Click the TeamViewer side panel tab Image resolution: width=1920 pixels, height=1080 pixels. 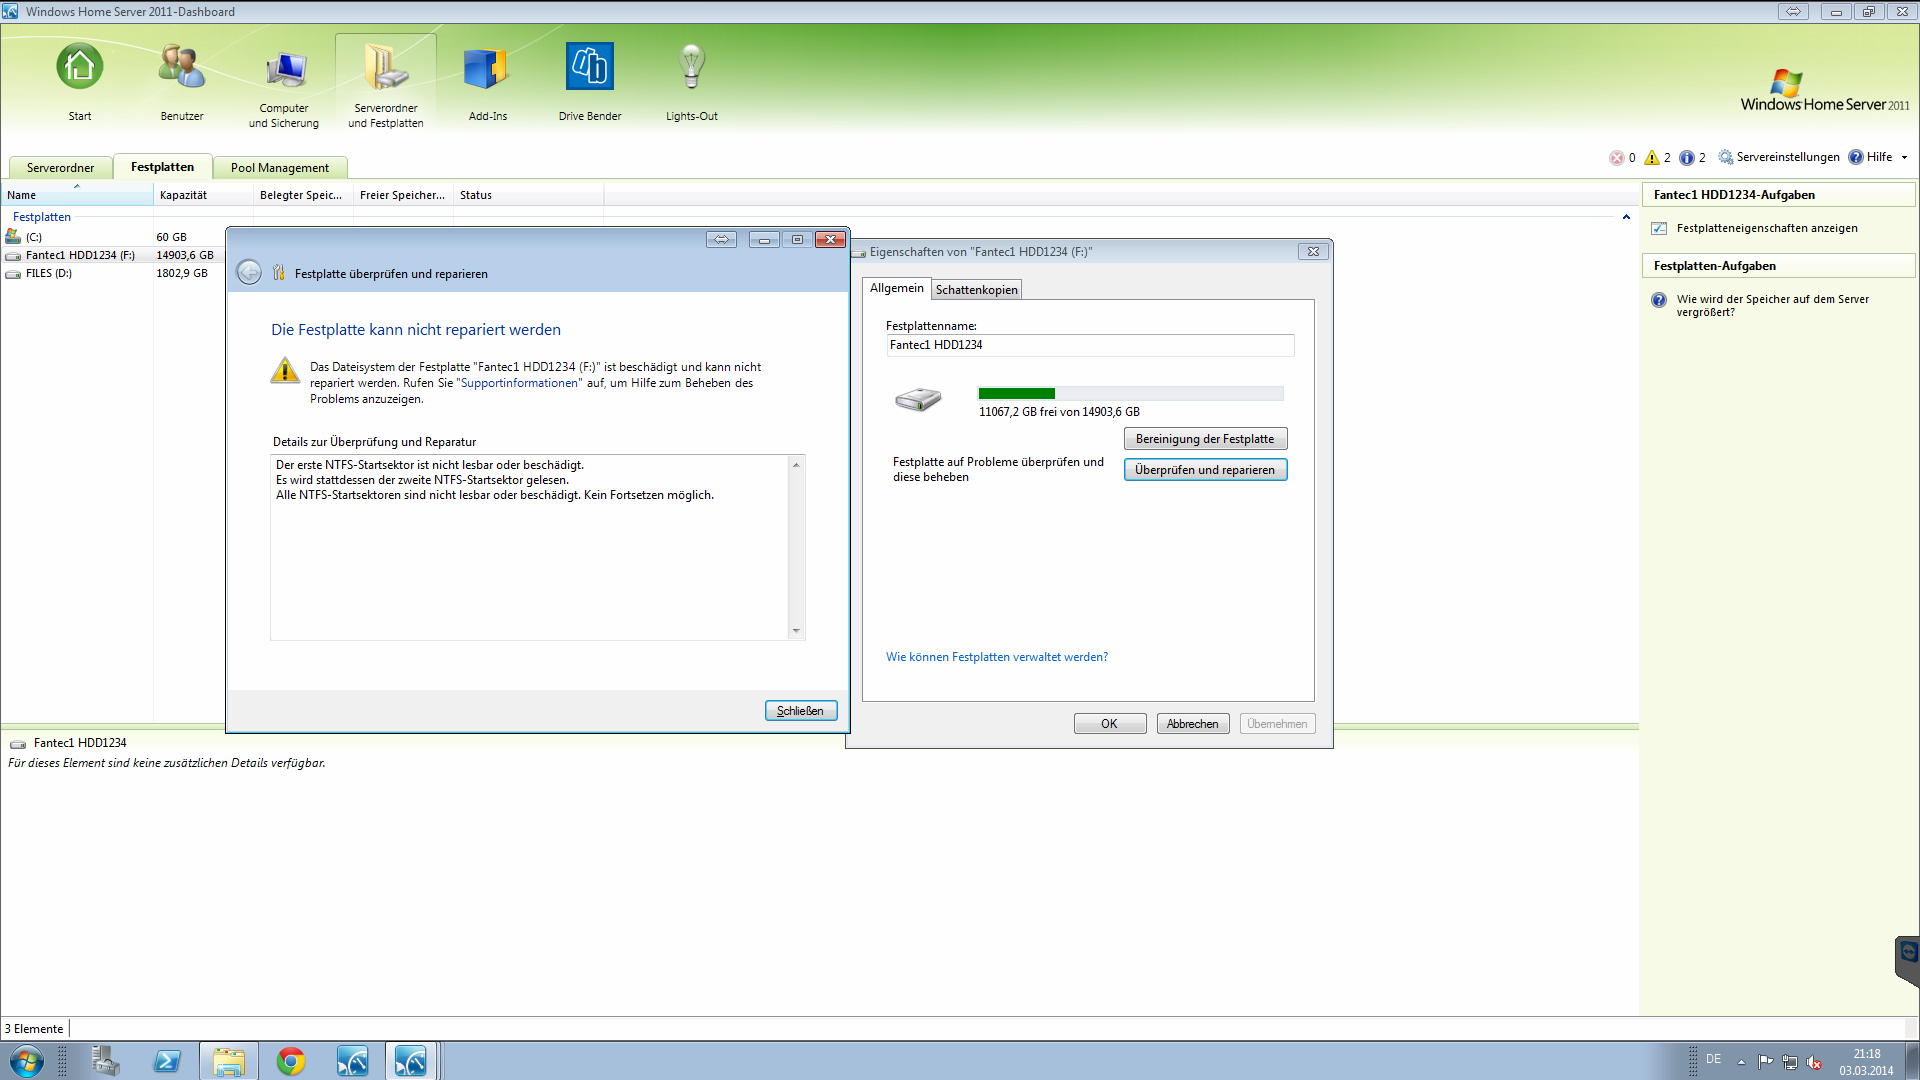1907,960
